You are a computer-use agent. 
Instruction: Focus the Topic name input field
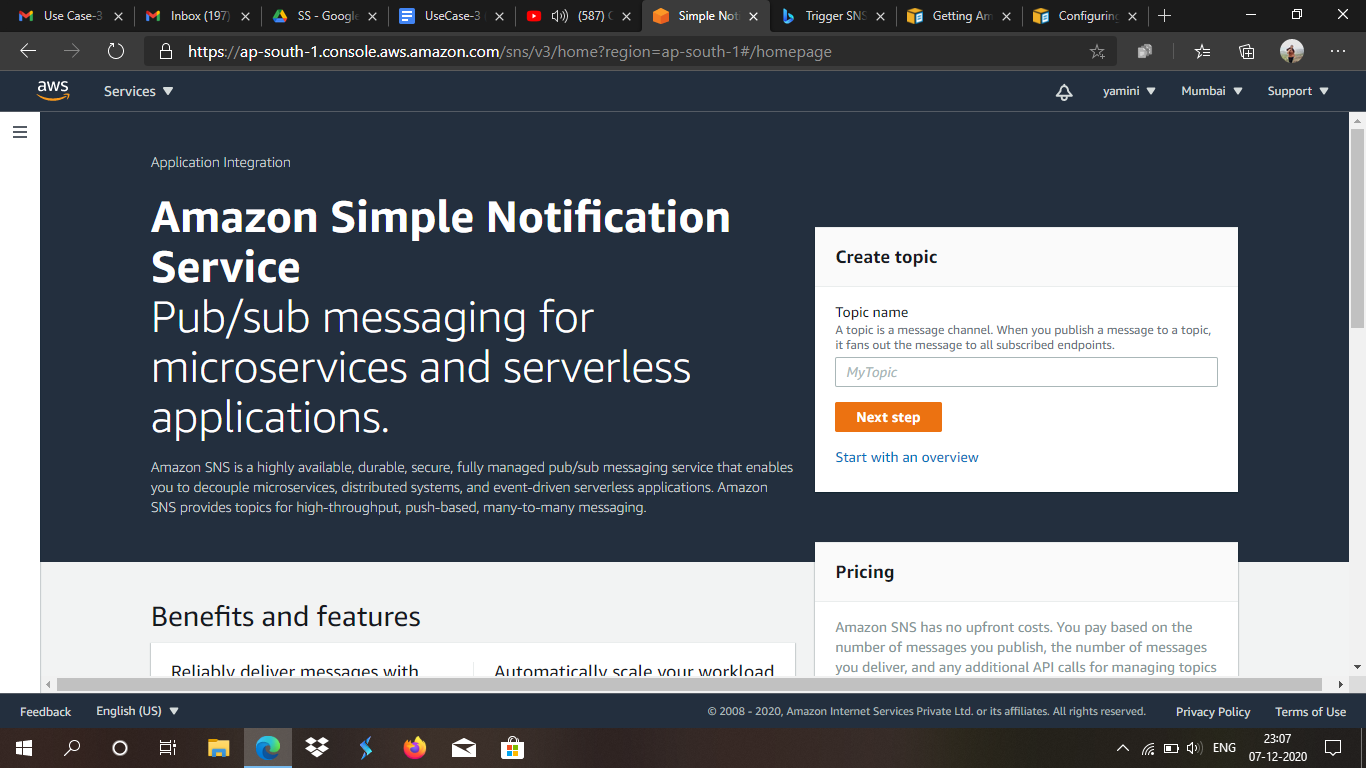[1026, 372]
